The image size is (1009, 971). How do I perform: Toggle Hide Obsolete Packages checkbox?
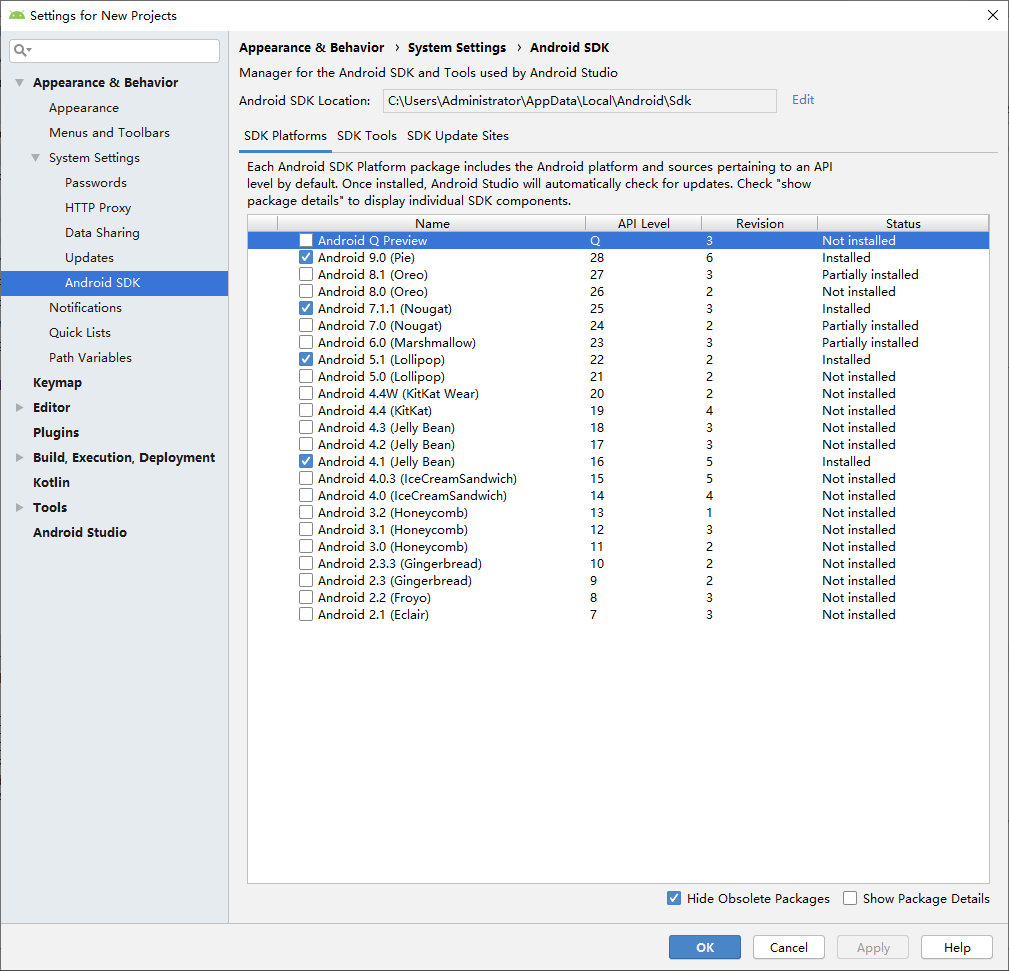[x=674, y=898]
